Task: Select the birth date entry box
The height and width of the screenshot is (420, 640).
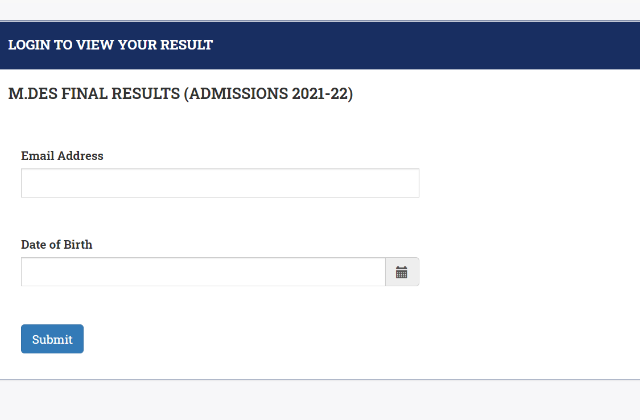Action: click(203, 272)
